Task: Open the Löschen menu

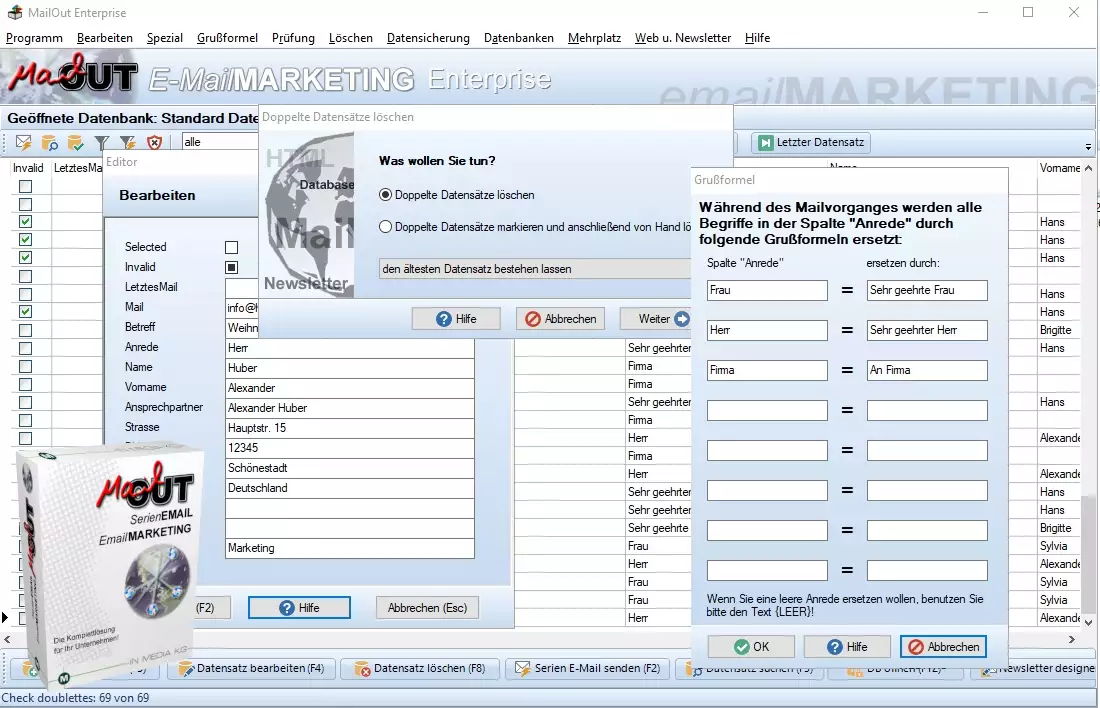Action: [x=351, y=38]
